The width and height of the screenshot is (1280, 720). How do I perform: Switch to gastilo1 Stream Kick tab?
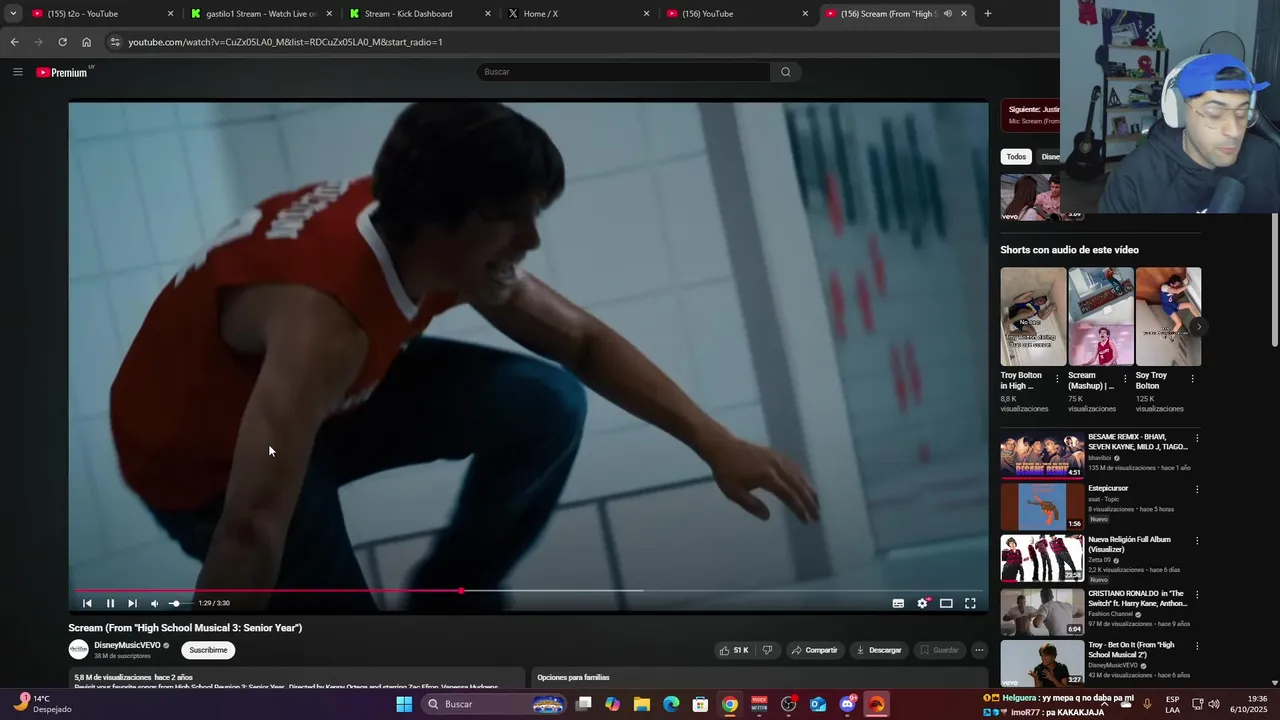[x=260, y=14]
